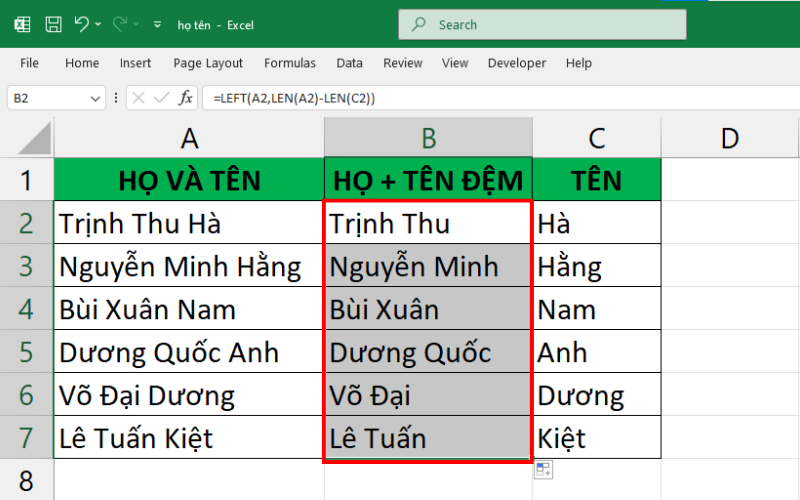Screen dimensions: 800x500
Task: Switch to the Home ribbon tab
Action: coord(82,63)
